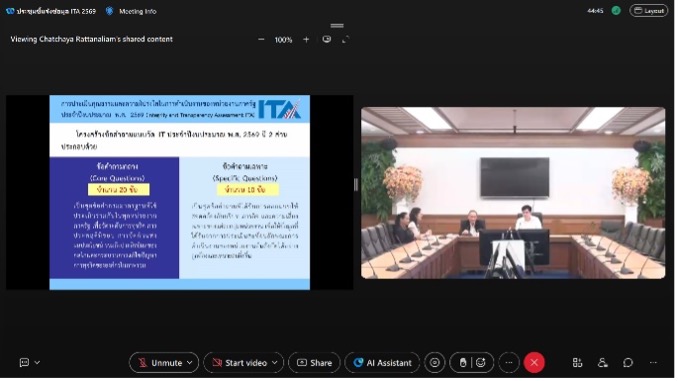Screen dimensions: 678x381
Task: Click "(Core Questions)" text on slide
Action: point(118,179)
